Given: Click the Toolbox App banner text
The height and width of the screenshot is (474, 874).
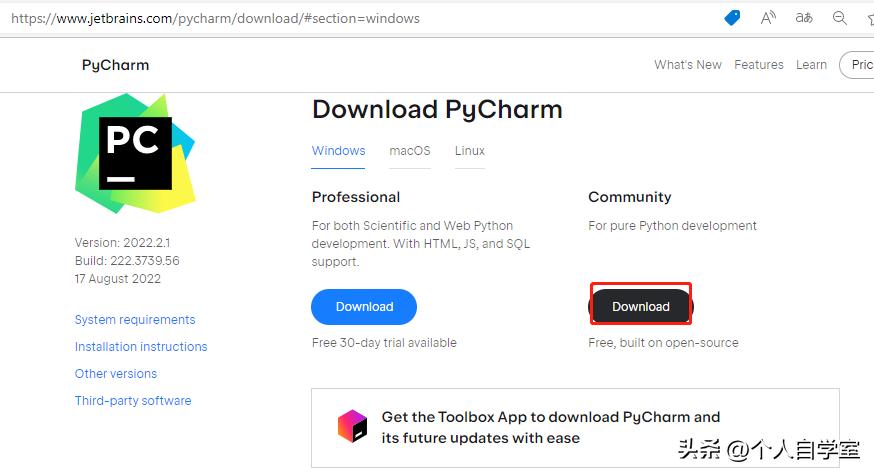Looking at the screenshot, I should coord(551,427).
